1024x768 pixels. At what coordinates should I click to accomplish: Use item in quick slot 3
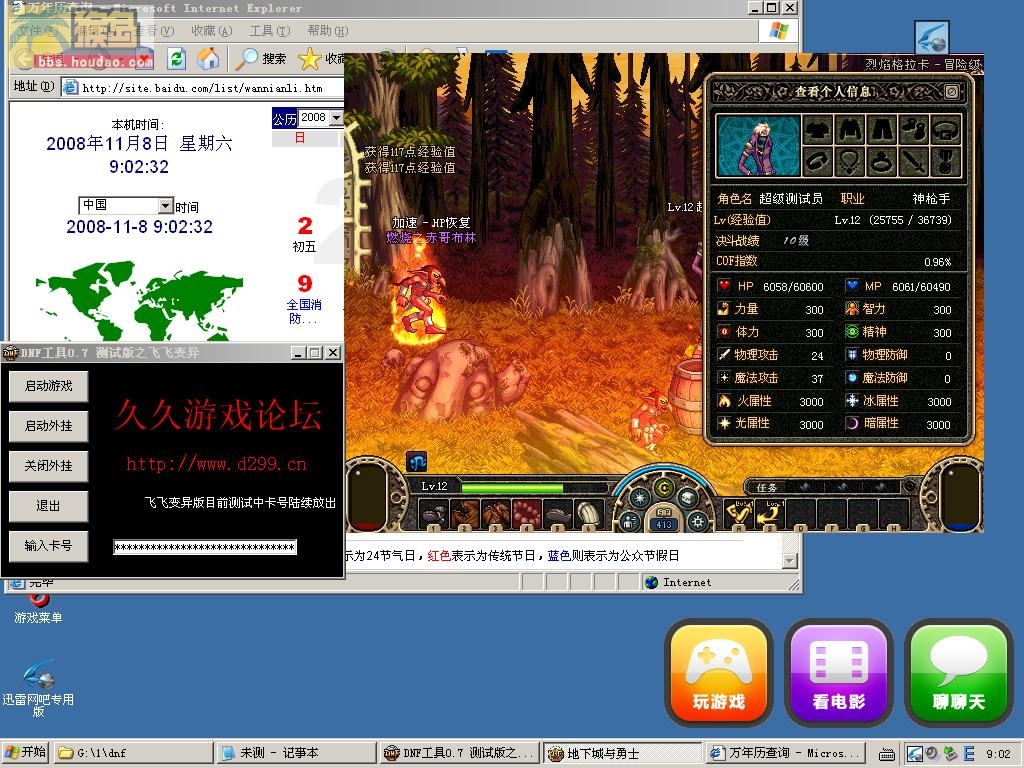pos(496,513)
